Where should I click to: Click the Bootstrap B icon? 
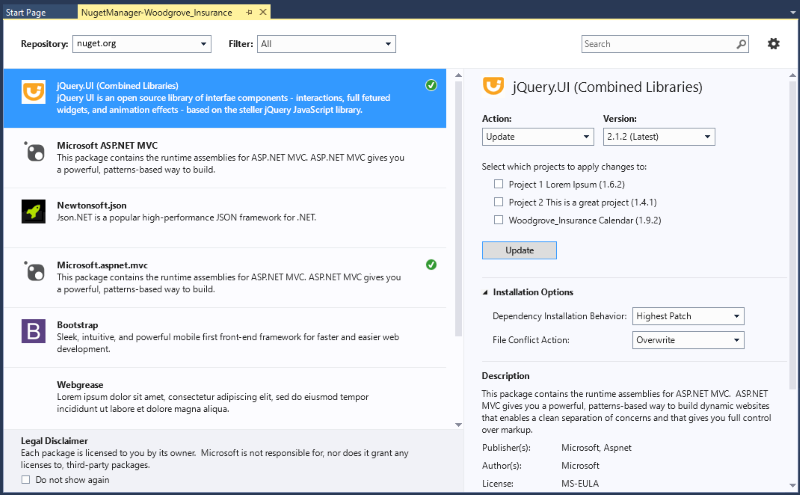[33, 331]
